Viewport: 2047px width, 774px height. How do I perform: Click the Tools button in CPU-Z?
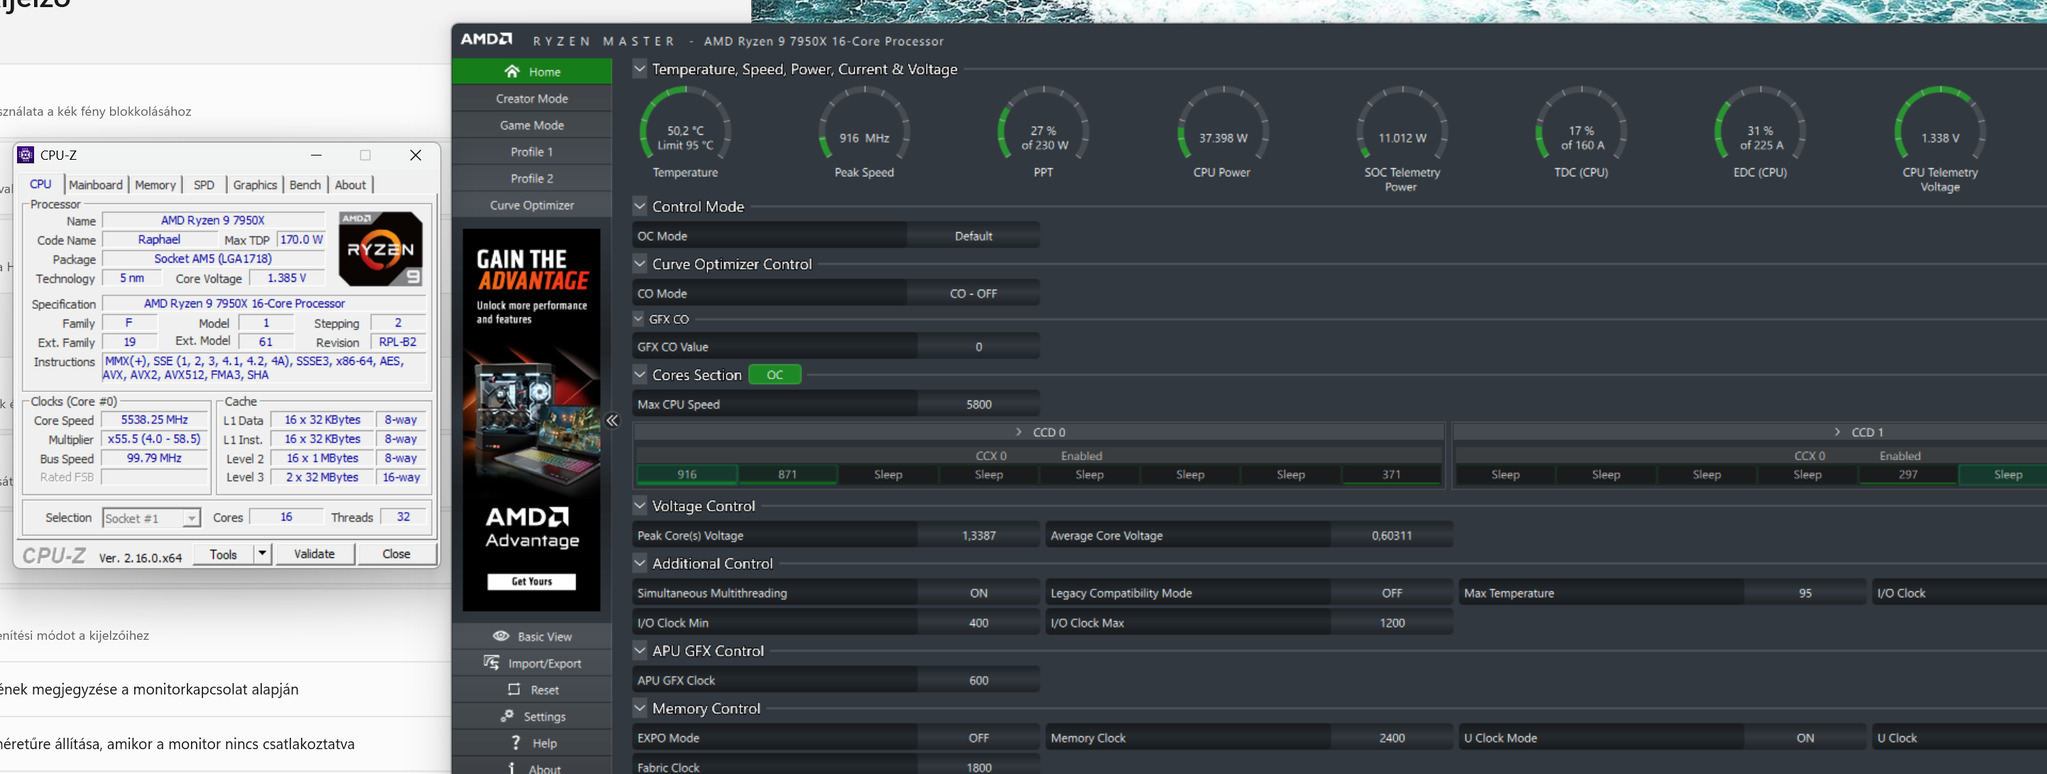click(x=223, y=553)
